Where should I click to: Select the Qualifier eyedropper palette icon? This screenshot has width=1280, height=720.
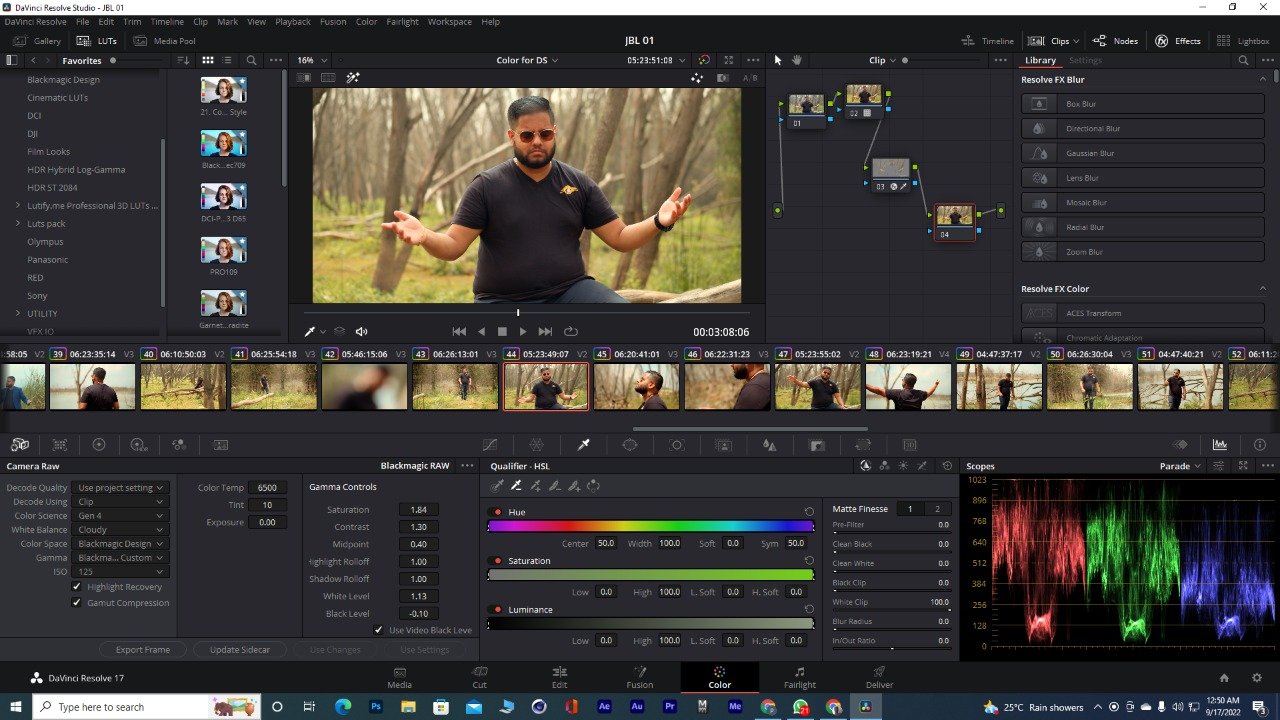584,445
